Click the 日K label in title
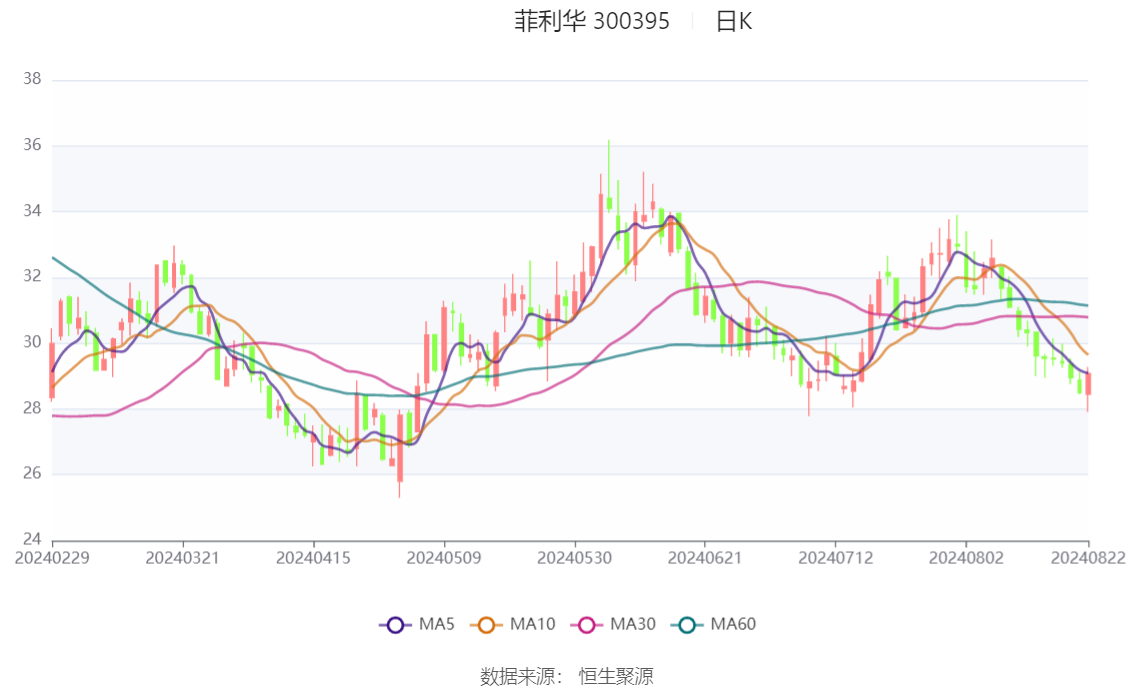1134x689 pixels. 734,21
